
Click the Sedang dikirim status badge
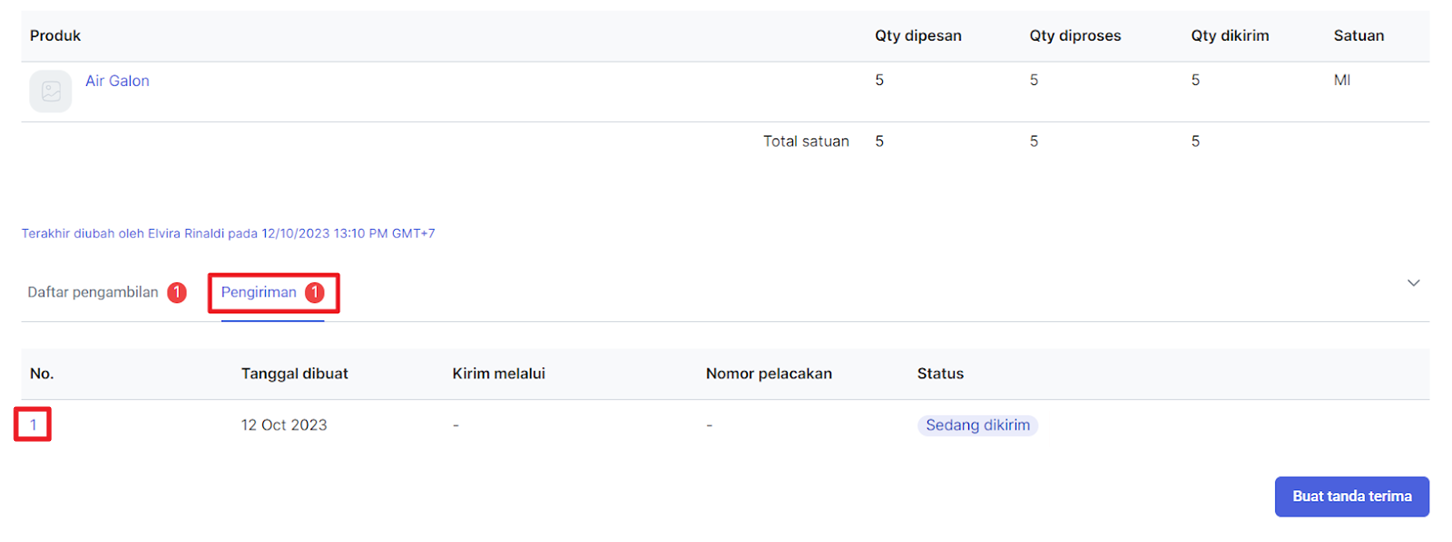click(x=978, y=425)
